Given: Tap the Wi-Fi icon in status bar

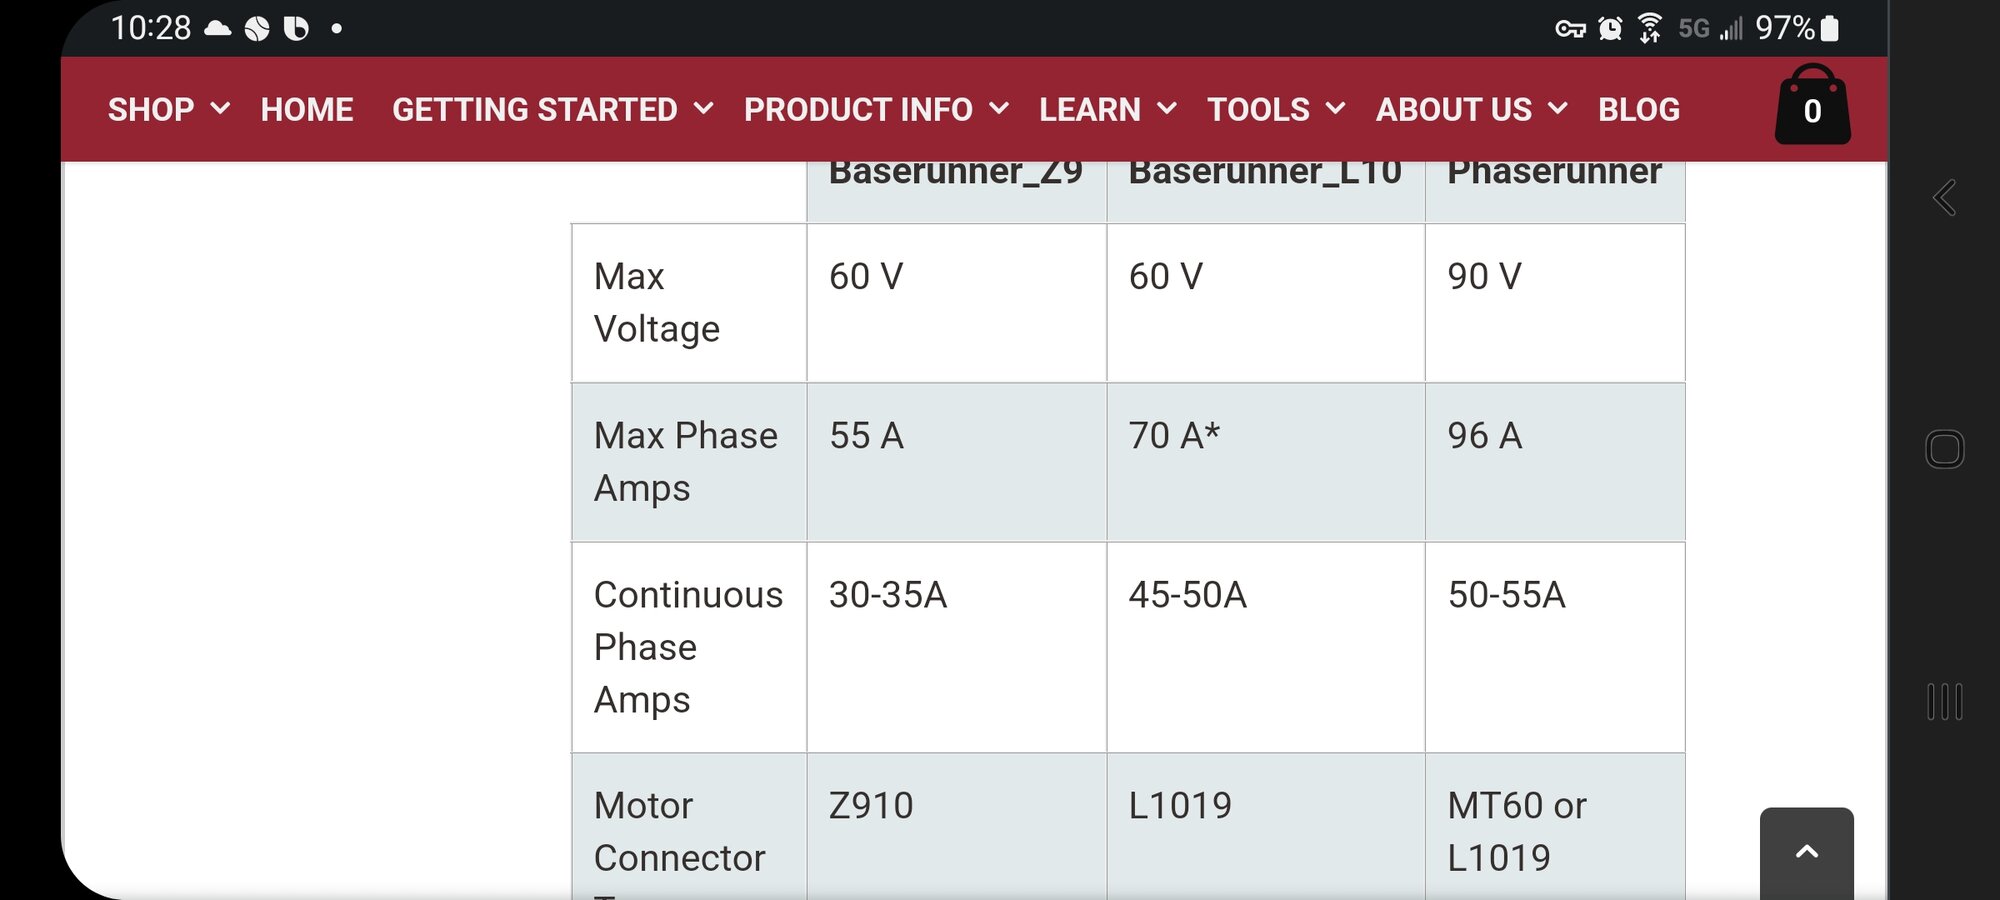Looking at the screenshot, I should point(1650,28).
